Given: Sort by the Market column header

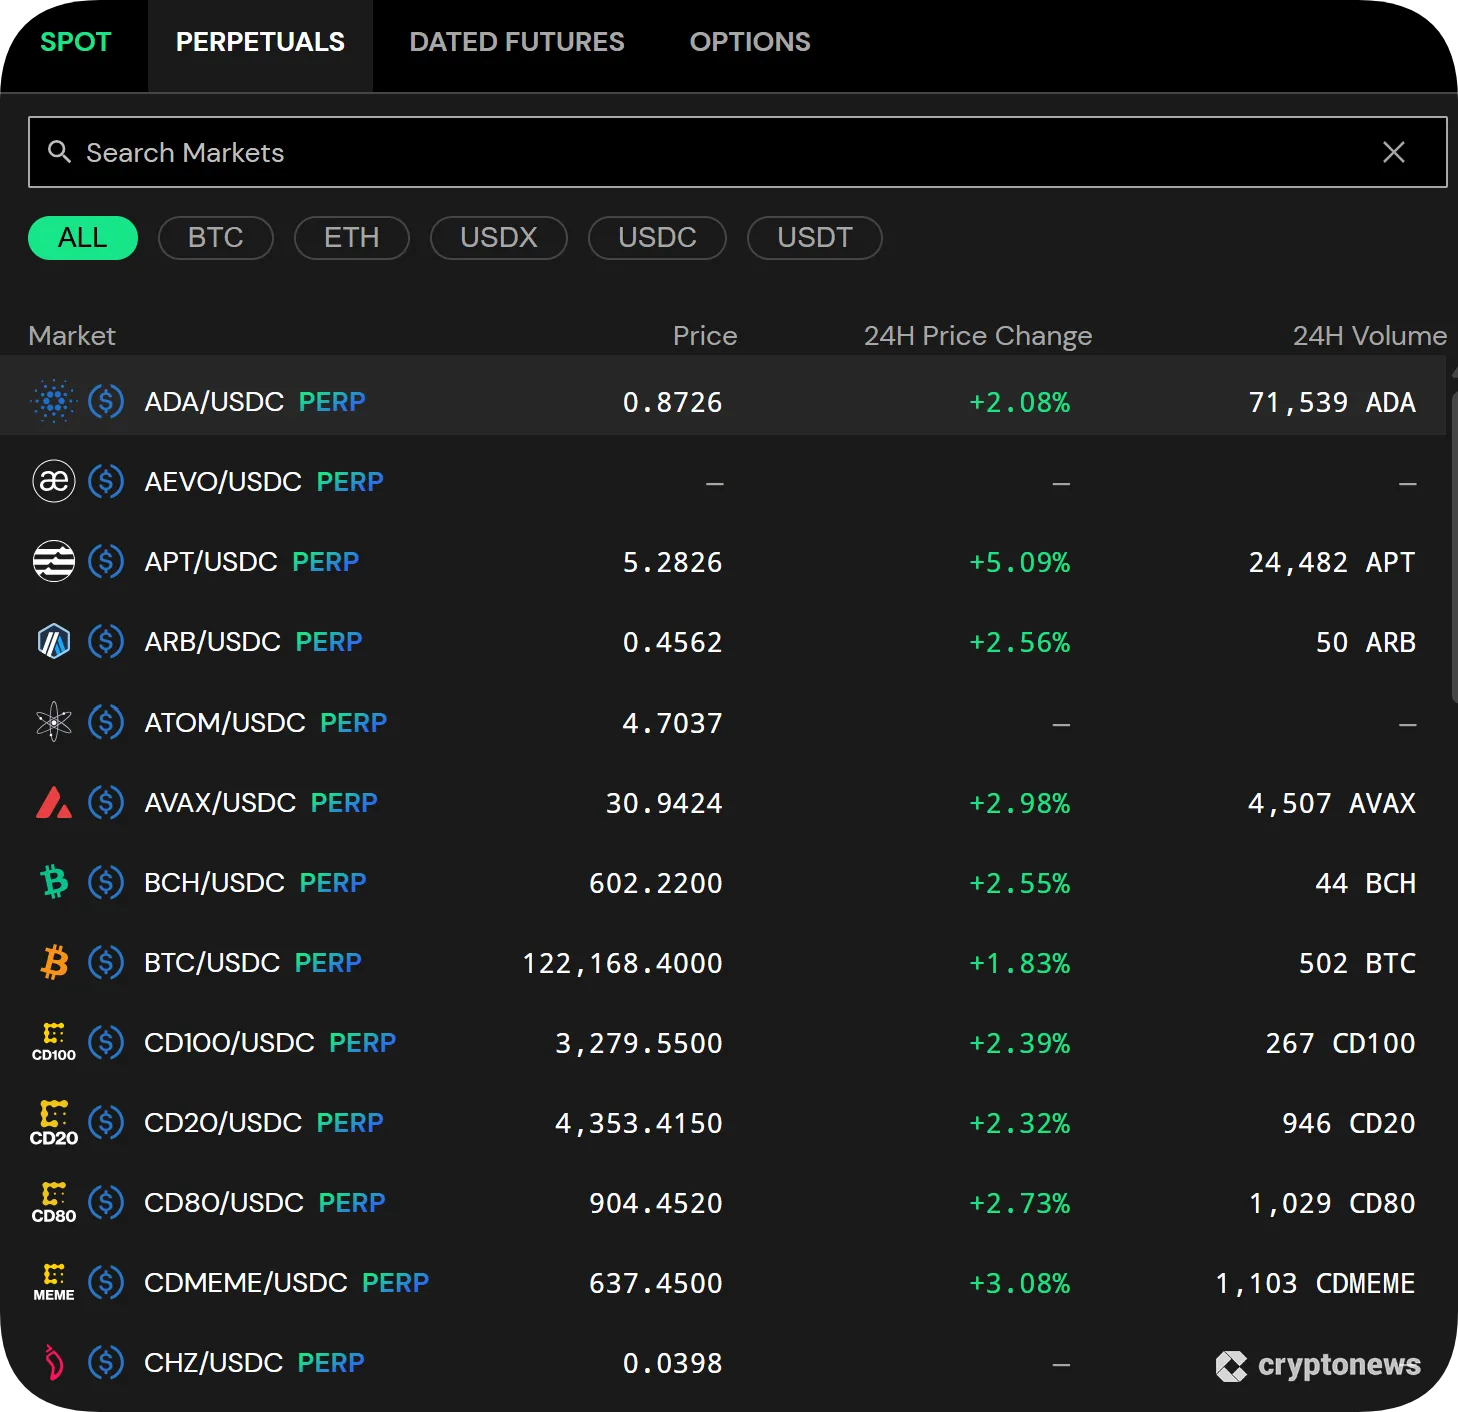Looking at the screenshot, I should point(72,336).
